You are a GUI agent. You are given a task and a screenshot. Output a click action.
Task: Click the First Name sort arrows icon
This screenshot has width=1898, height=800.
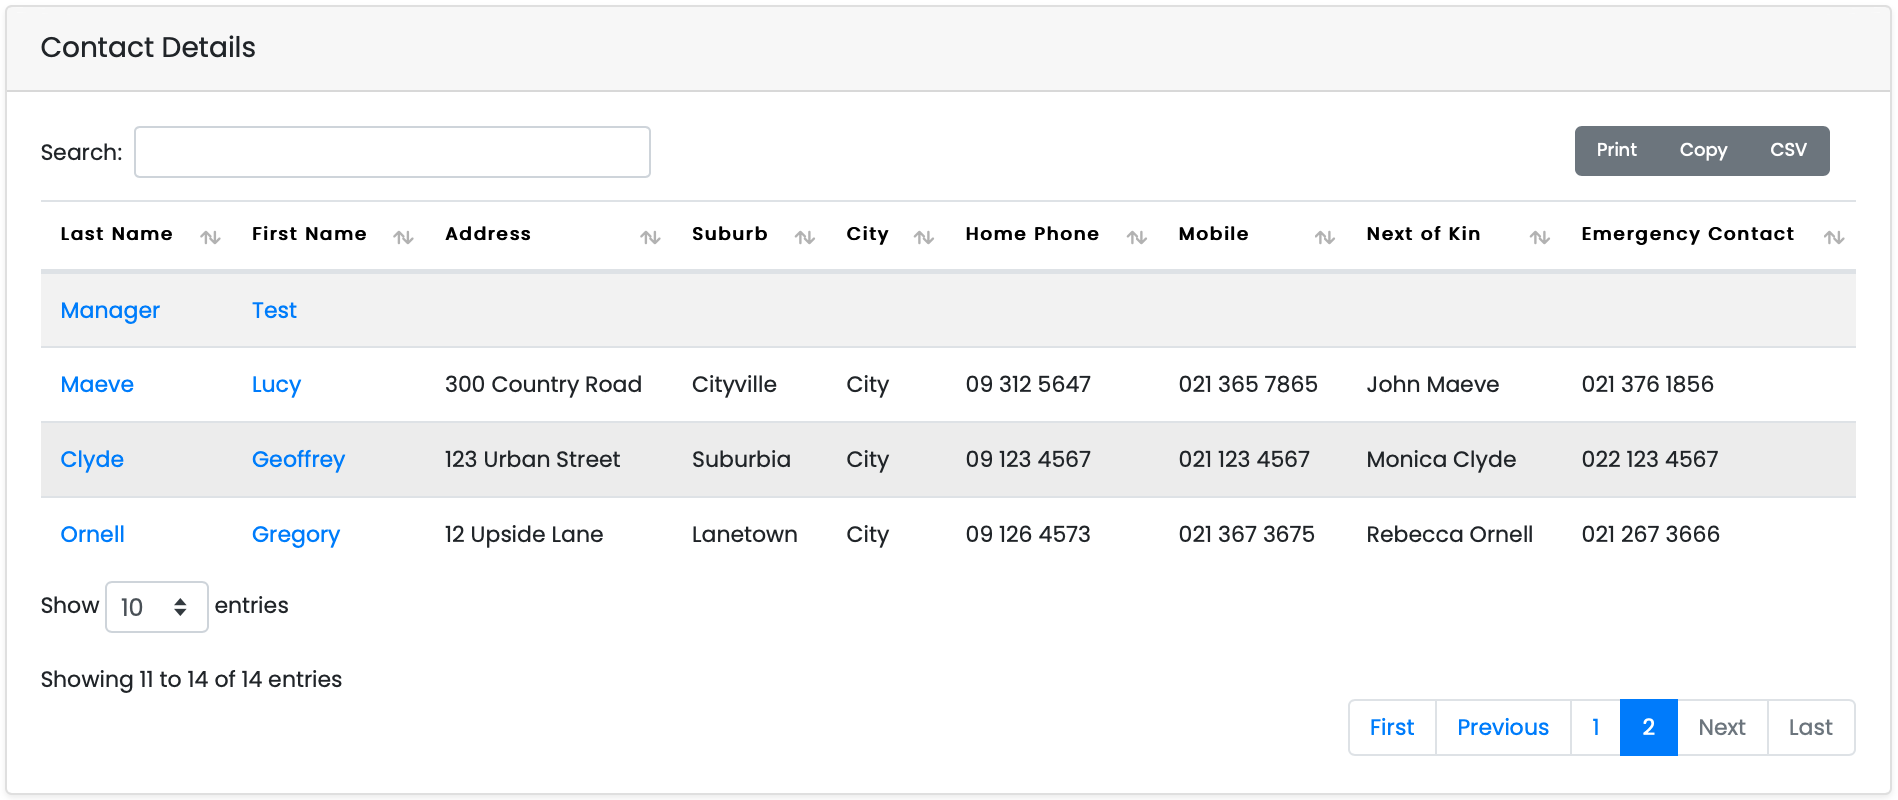click(x=403, y=237)
